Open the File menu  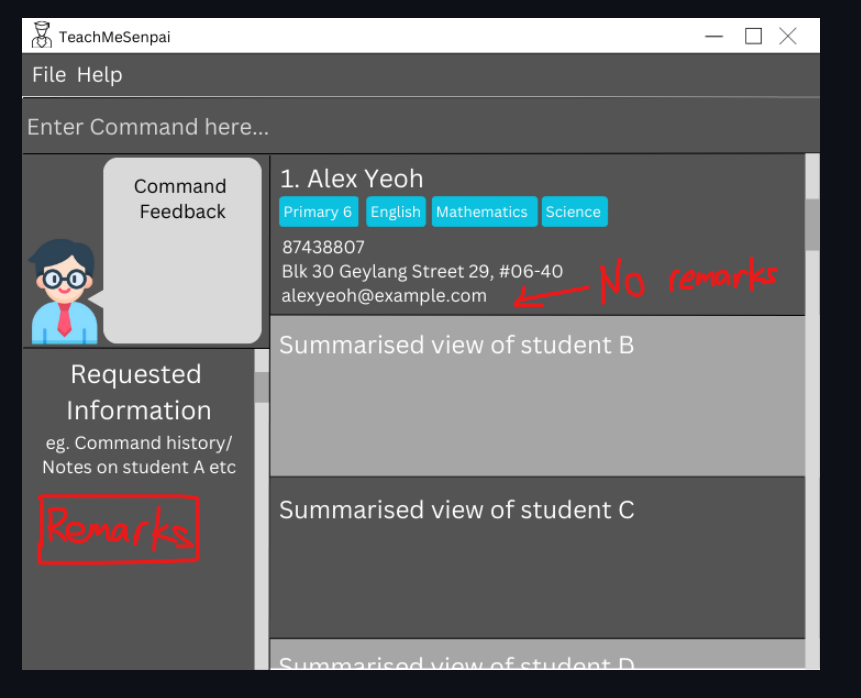point(49,75)
